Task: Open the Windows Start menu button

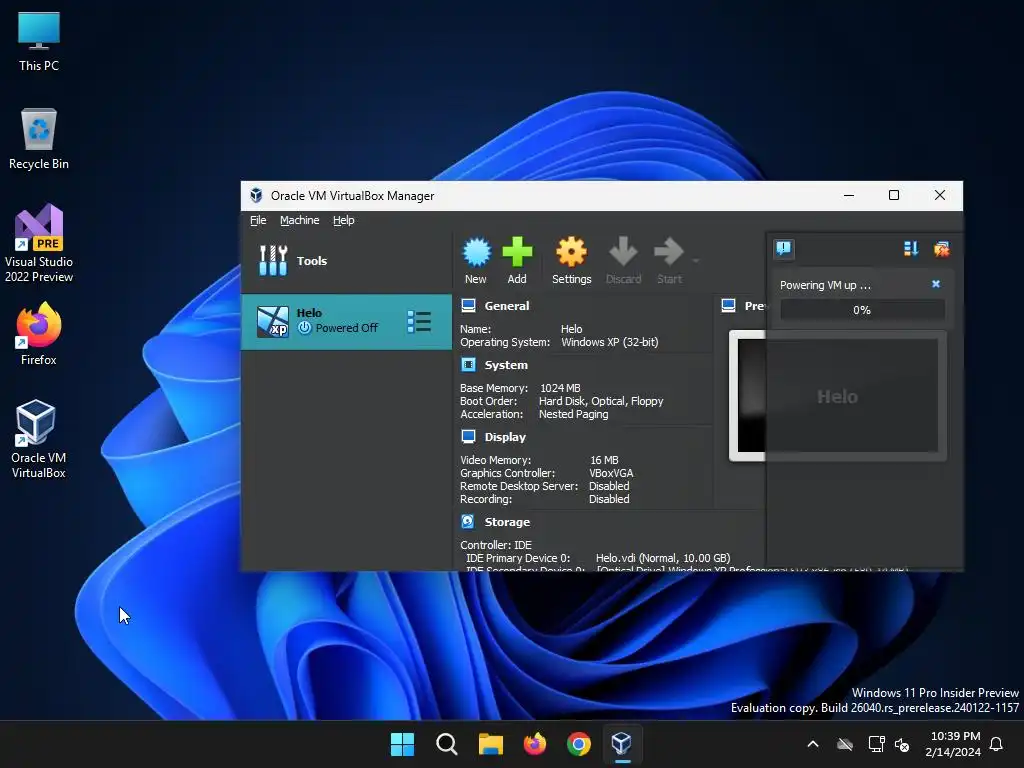Action: click(x=402, y=744)
